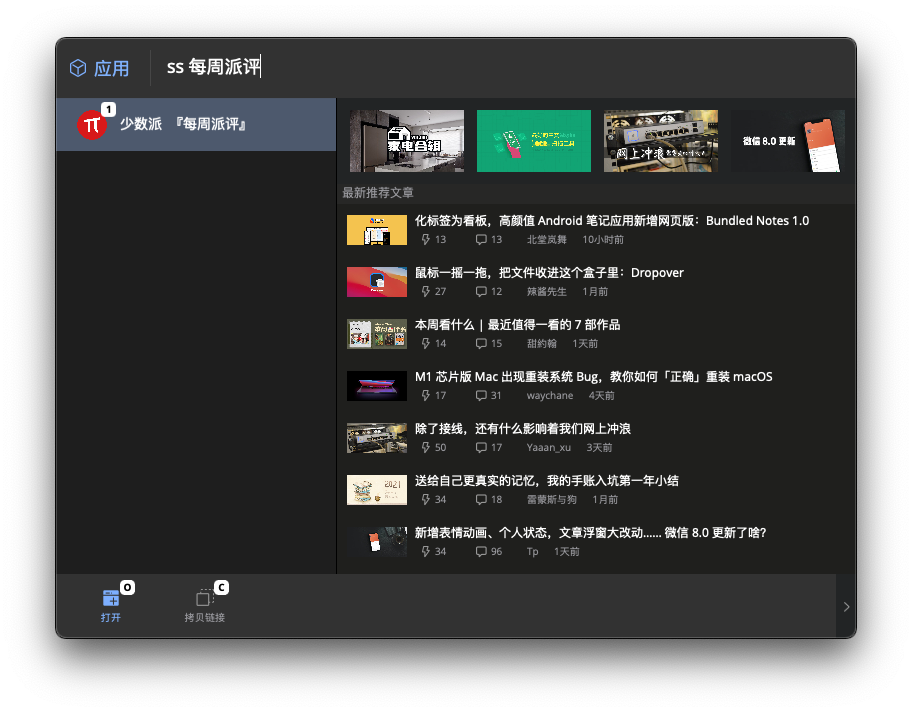Click the comments icon on 手账 article
912x712 pixels.
point(481,499)
